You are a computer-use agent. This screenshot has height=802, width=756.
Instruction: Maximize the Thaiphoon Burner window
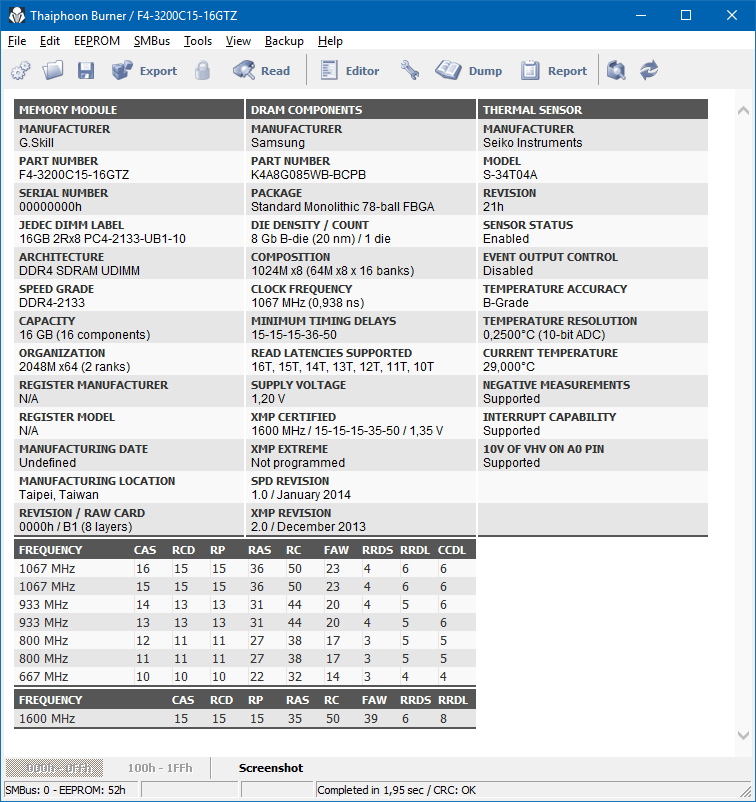pos(686,15)
